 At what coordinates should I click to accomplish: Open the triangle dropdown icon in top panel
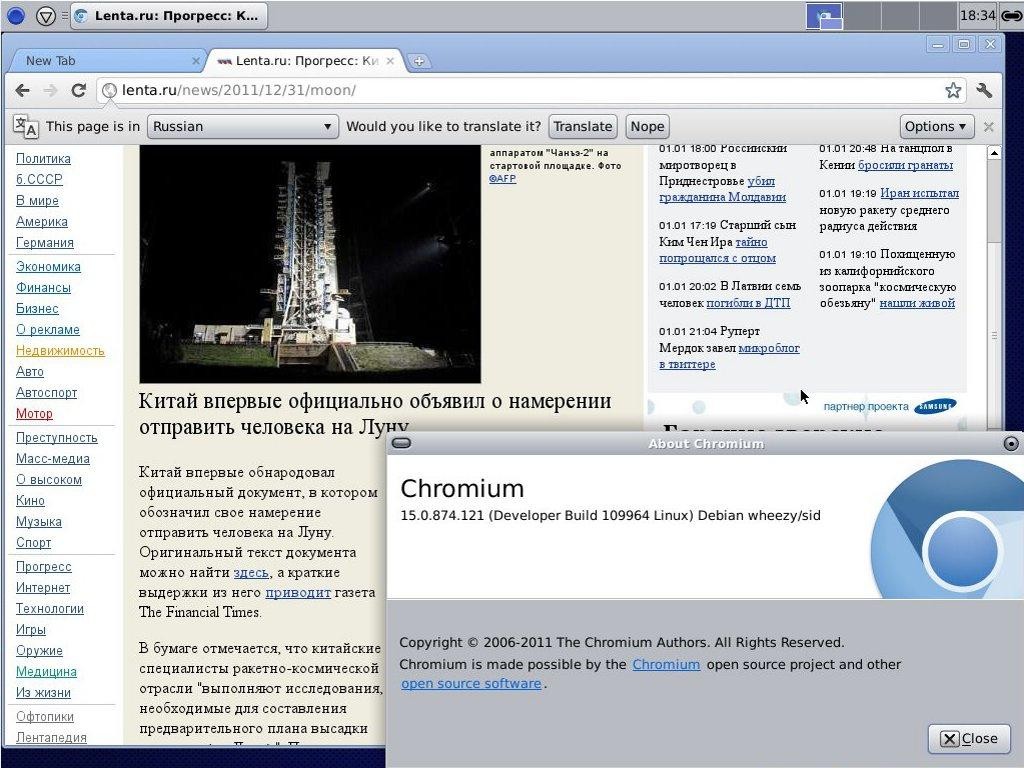pyautogui.click(x=46, y=16)
